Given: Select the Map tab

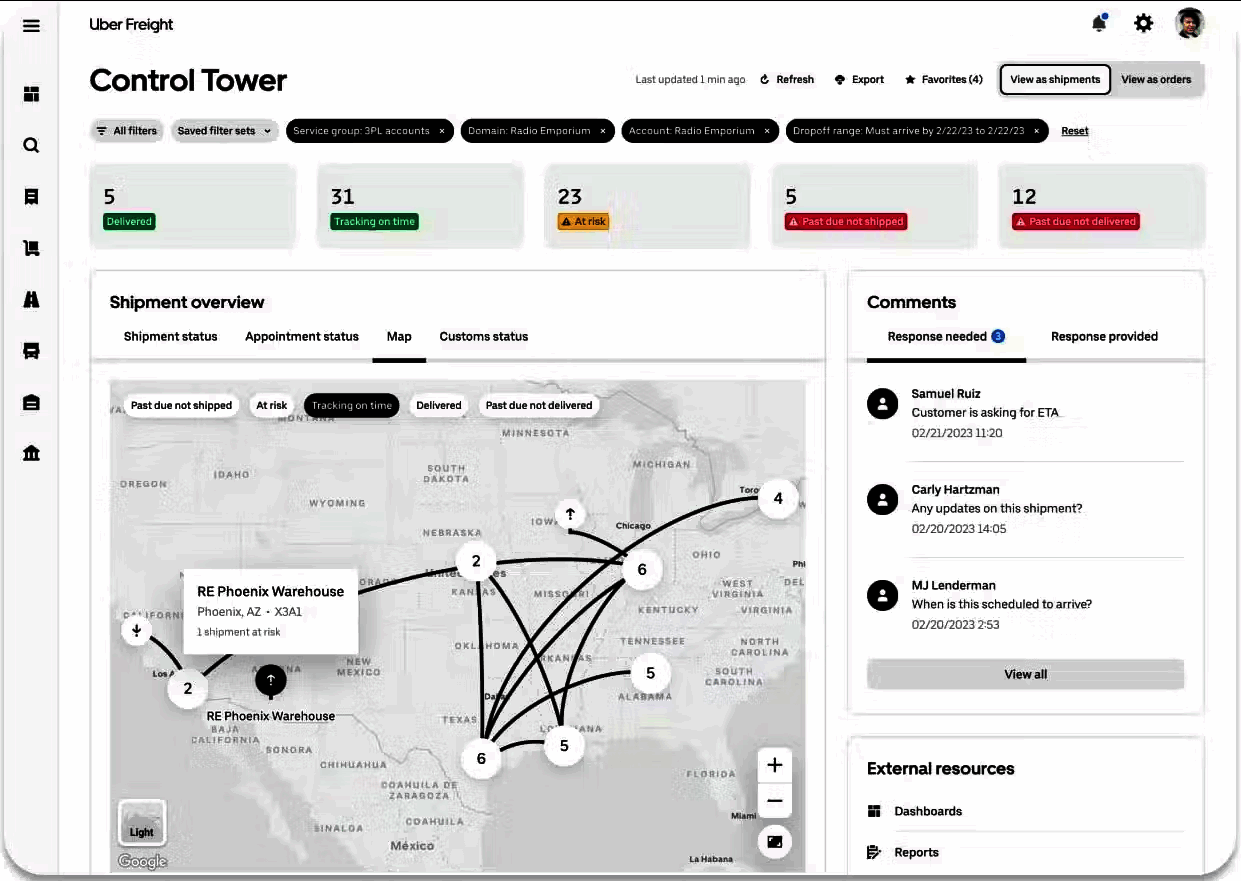Looking at the screenshot, I should (399, 337).
